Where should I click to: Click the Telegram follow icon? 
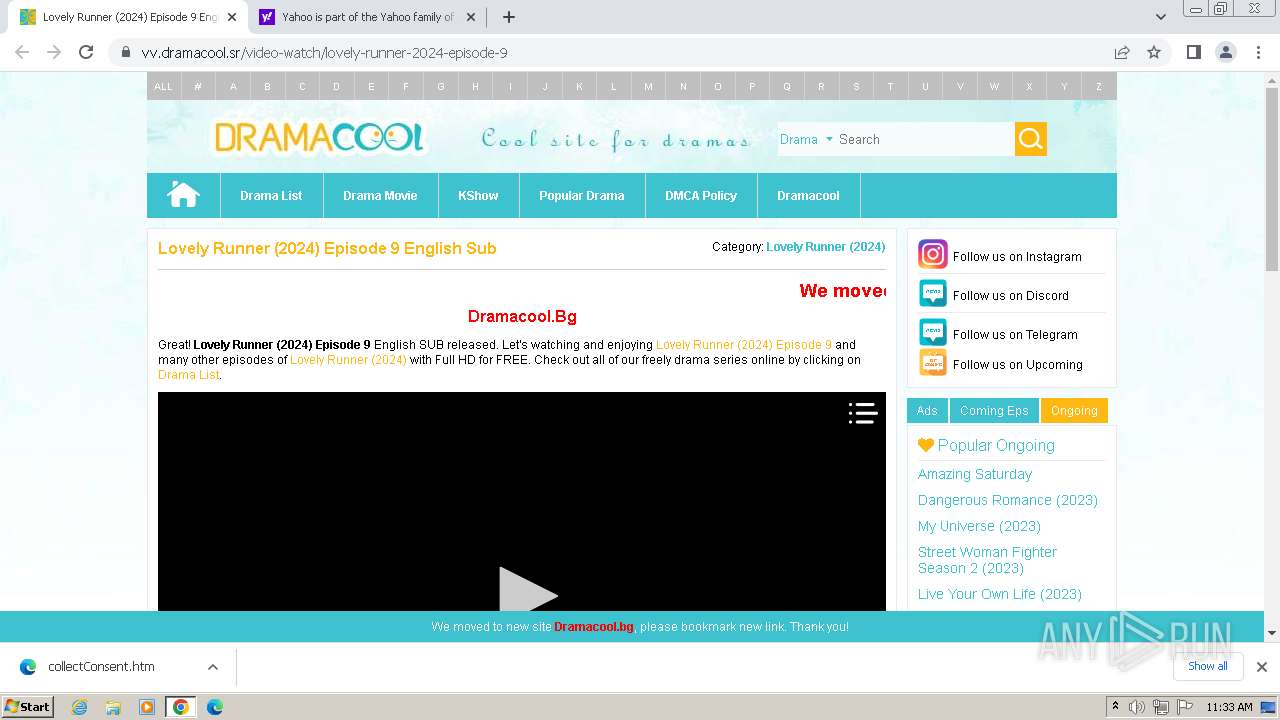(x=932, y=332)
